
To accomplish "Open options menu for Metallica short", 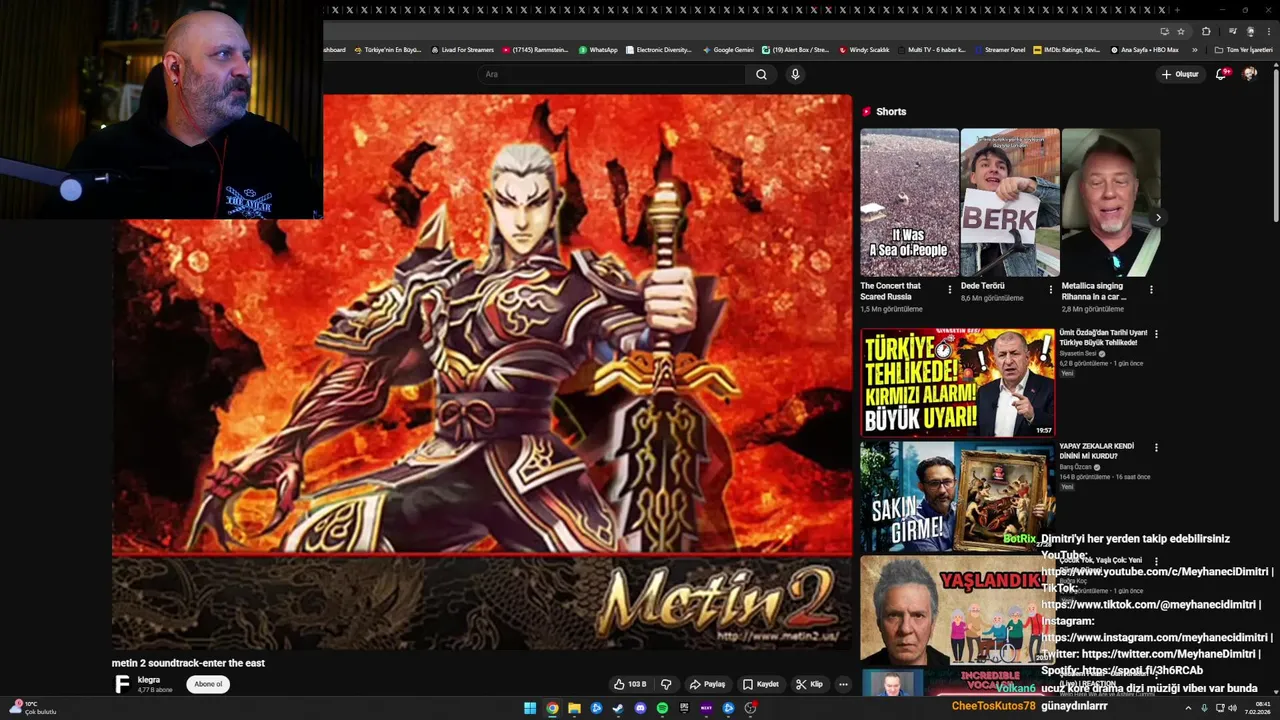I will pyautogui.click(x=1151, y=290).
